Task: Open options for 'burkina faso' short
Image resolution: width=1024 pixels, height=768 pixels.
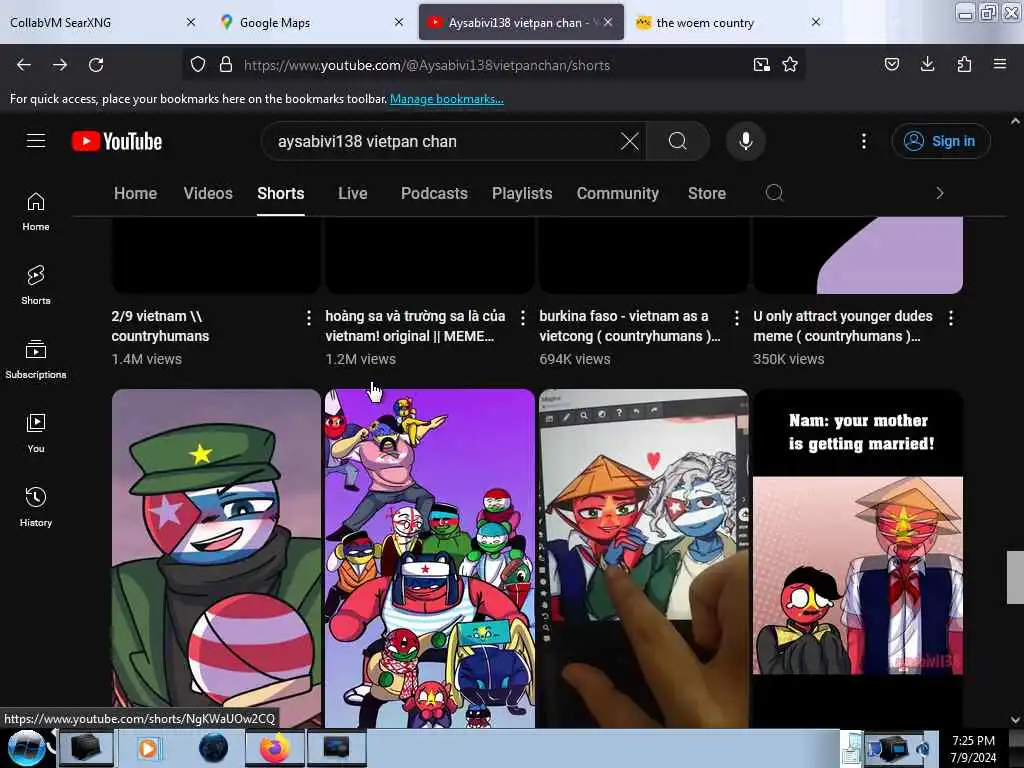Action: click(x=737, y=318)
